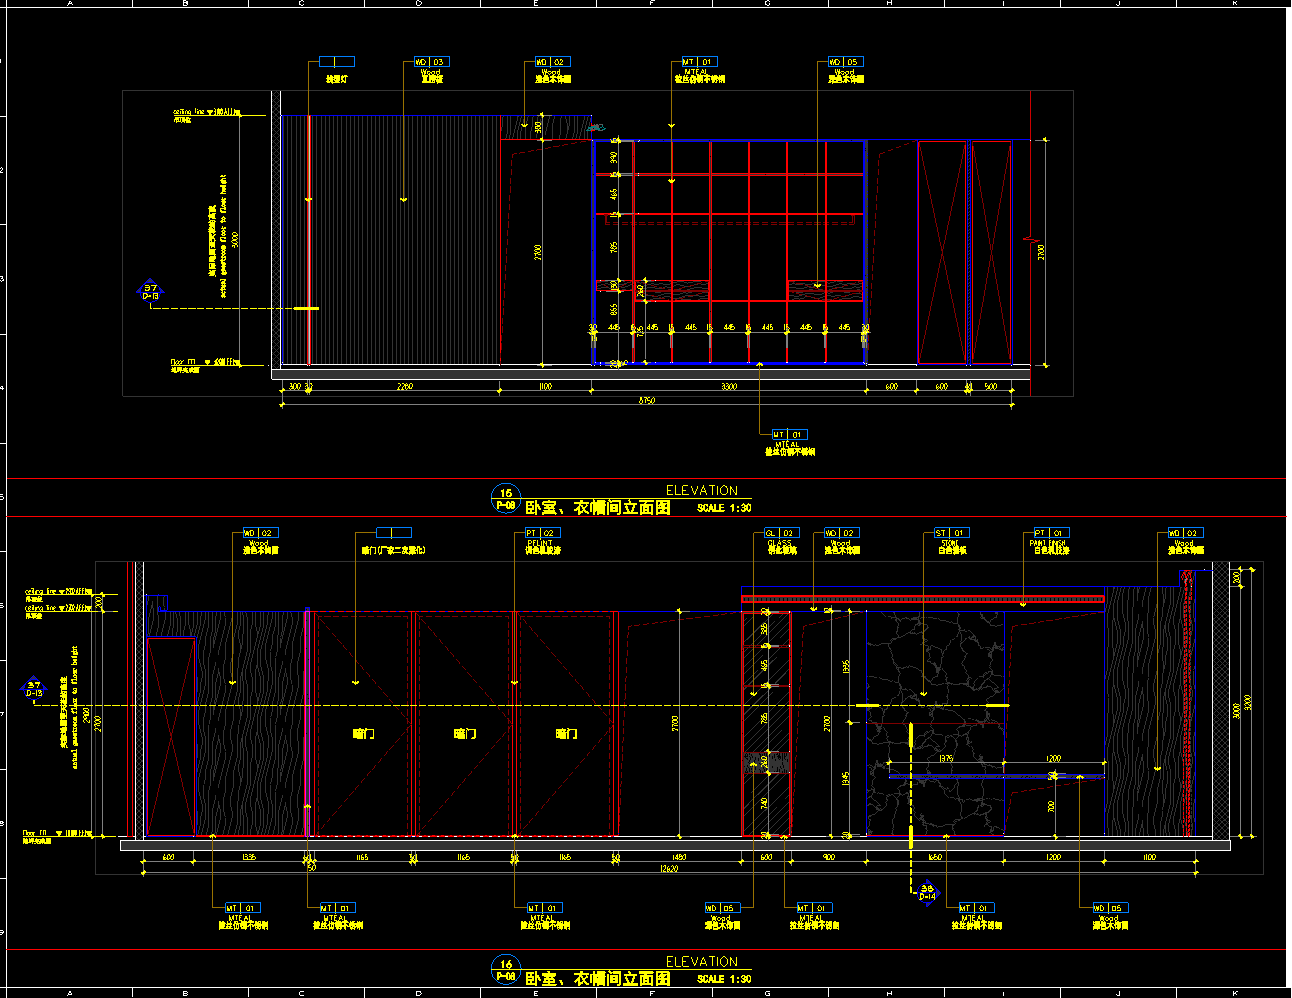Click the drawing number bubble 15 P-08
This screenshot has width=1292, height=998.
[506, 498]
